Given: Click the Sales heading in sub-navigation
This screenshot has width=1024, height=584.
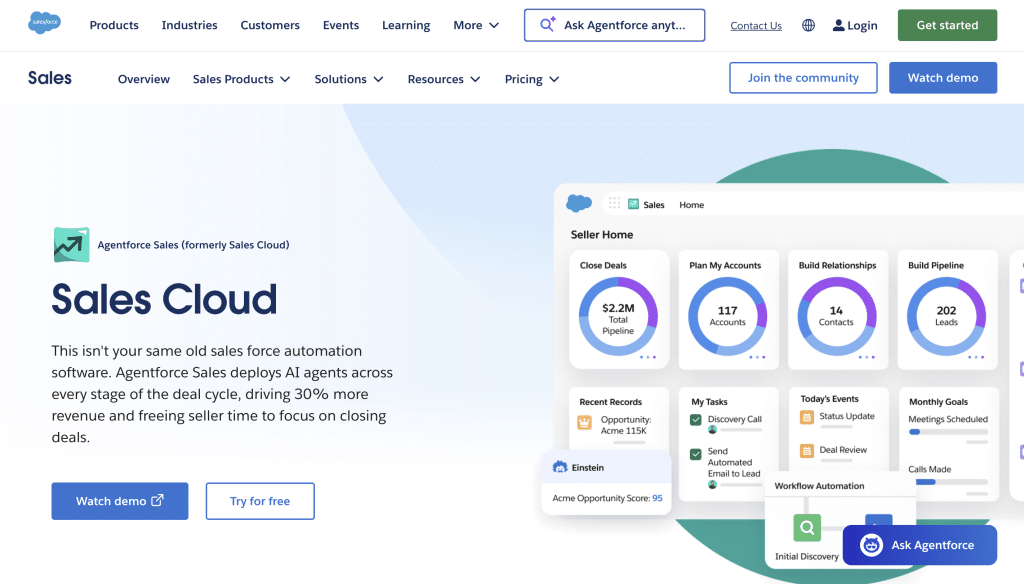Looking at the screenshot, I should click(x=50, y=78).
